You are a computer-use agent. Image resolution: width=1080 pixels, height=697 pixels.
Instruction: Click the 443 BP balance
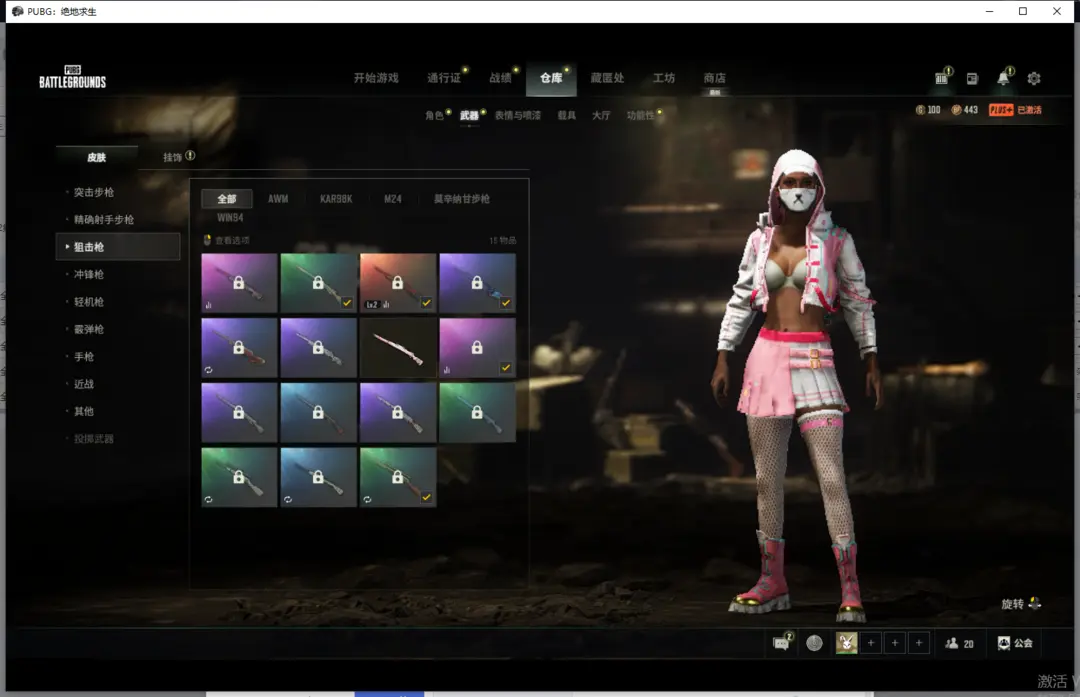pyautogui.click(x=970, y=110)
